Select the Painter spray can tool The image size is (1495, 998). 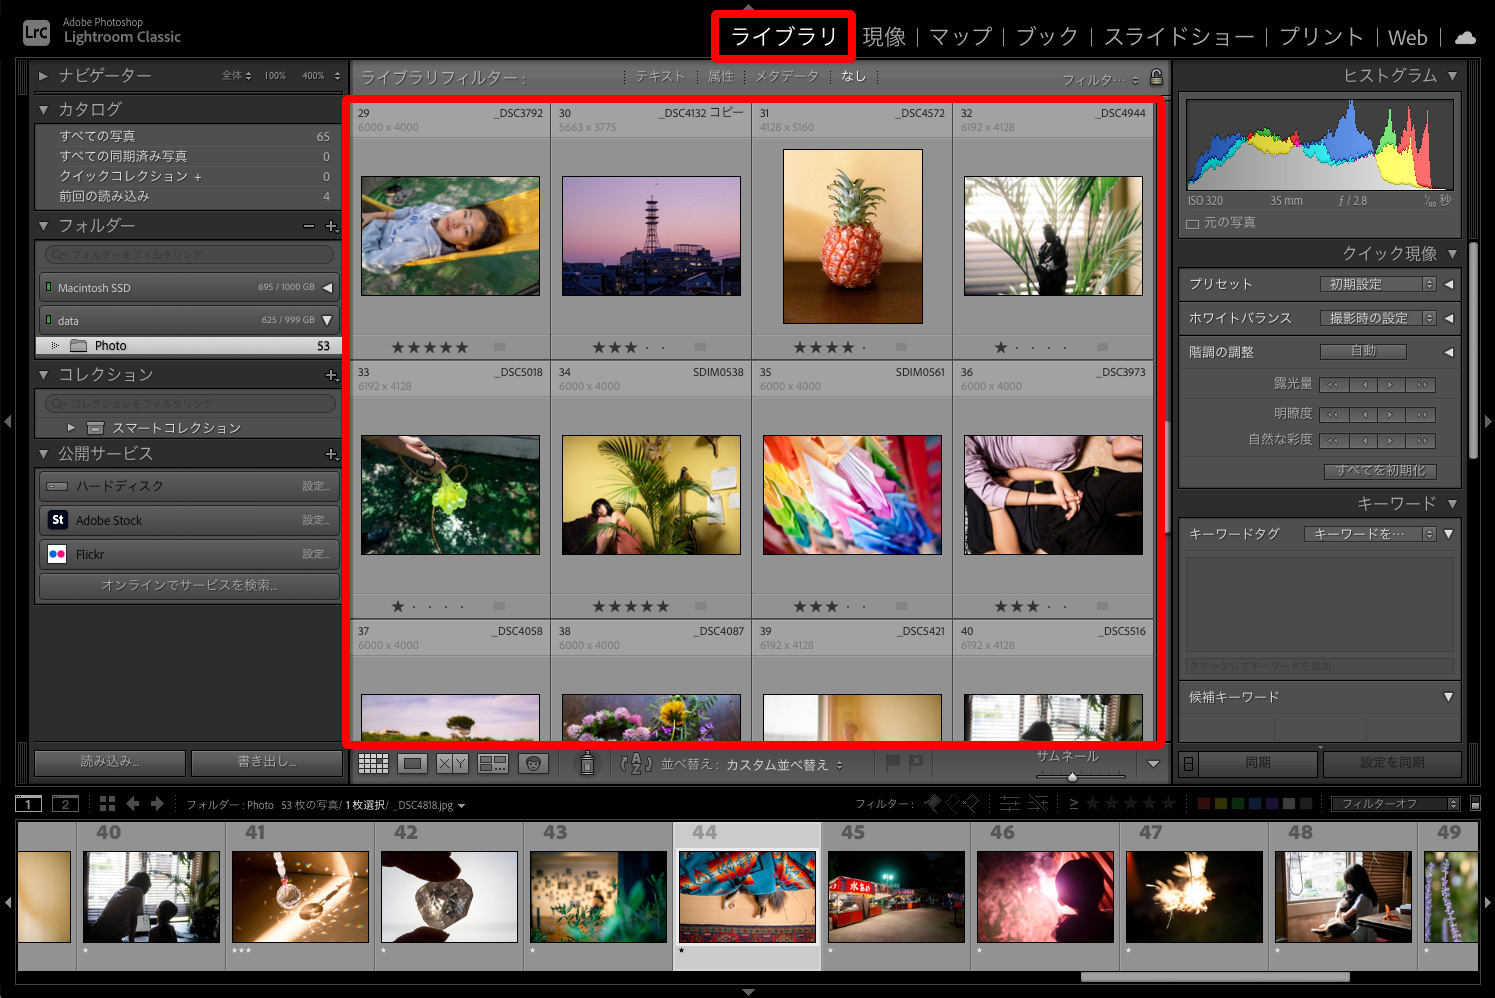point(588,764)
